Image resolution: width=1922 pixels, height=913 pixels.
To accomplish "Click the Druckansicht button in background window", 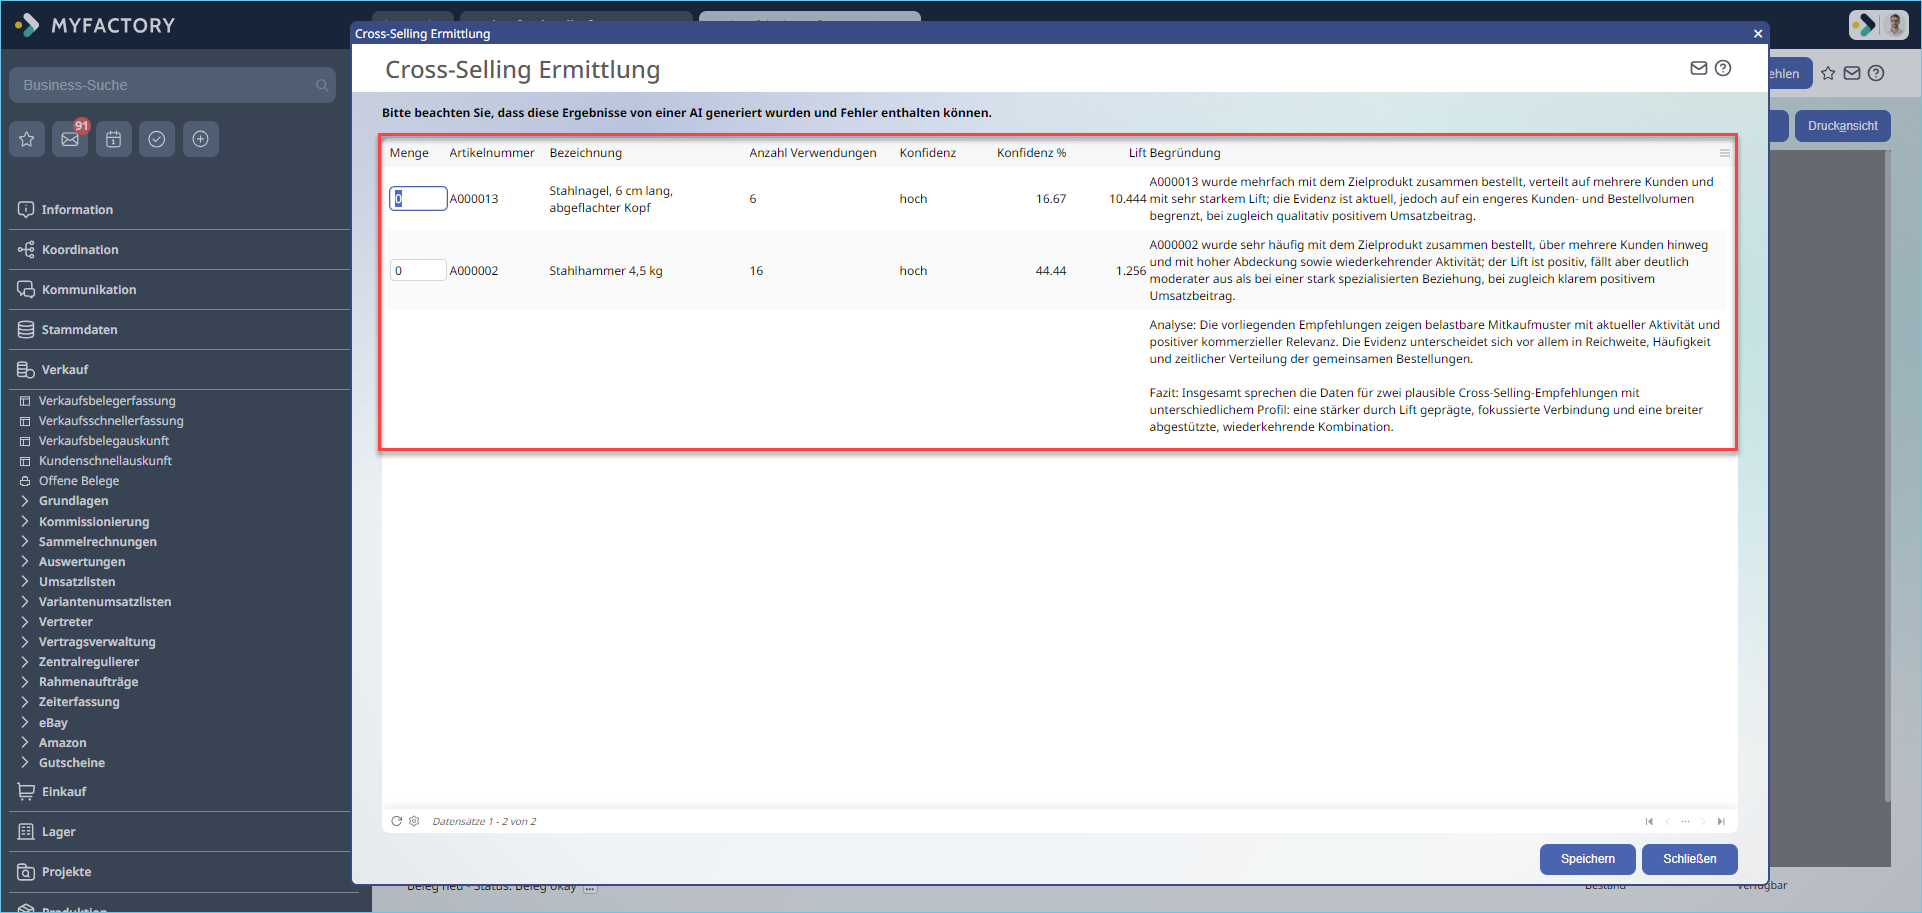I will pyautogui.click(x=1843, y=126).
